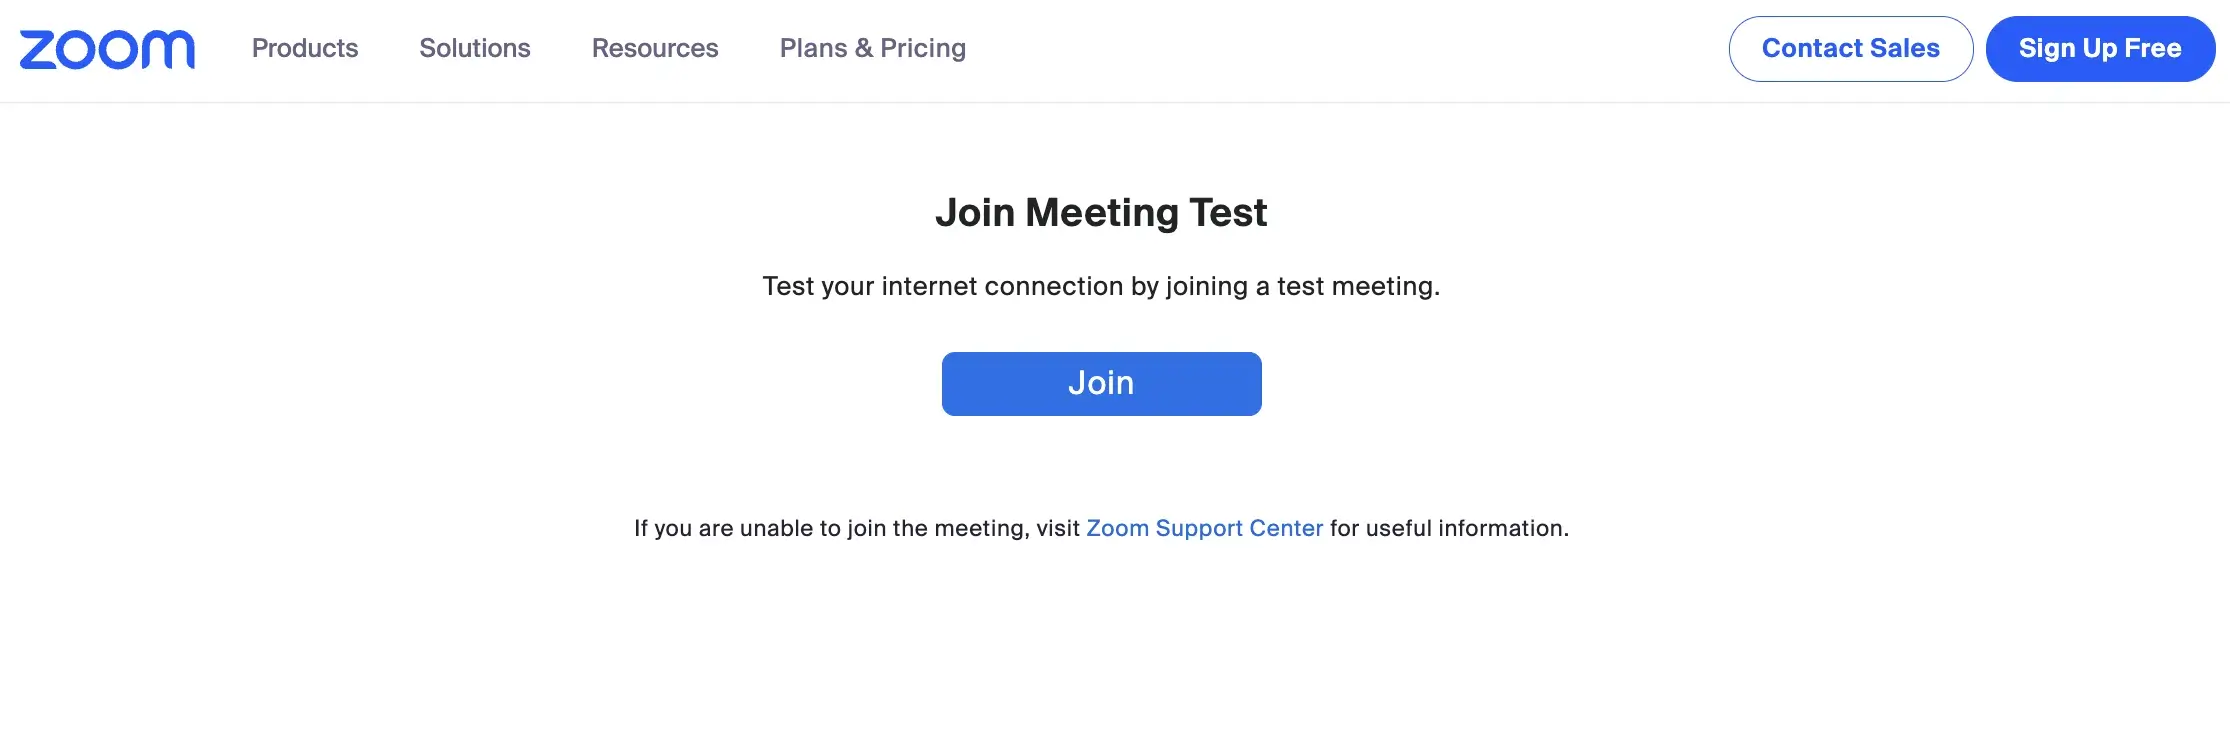Follow the Zoom Support Center hyperlink
Viewport: 2230px width, 752px height.
click(x=1204, y=528)
